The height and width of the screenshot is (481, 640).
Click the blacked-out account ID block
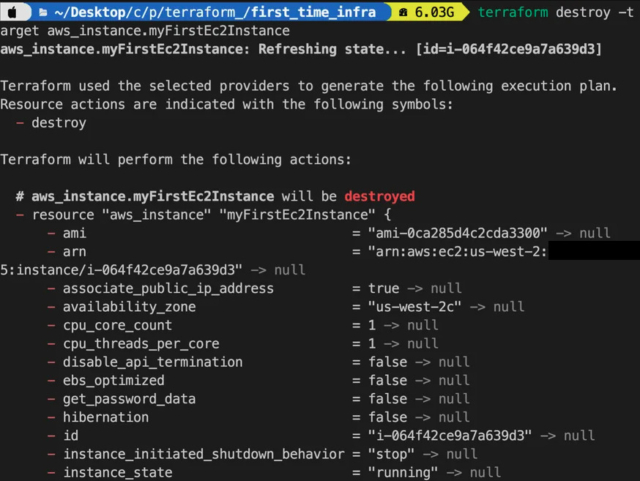594,250
